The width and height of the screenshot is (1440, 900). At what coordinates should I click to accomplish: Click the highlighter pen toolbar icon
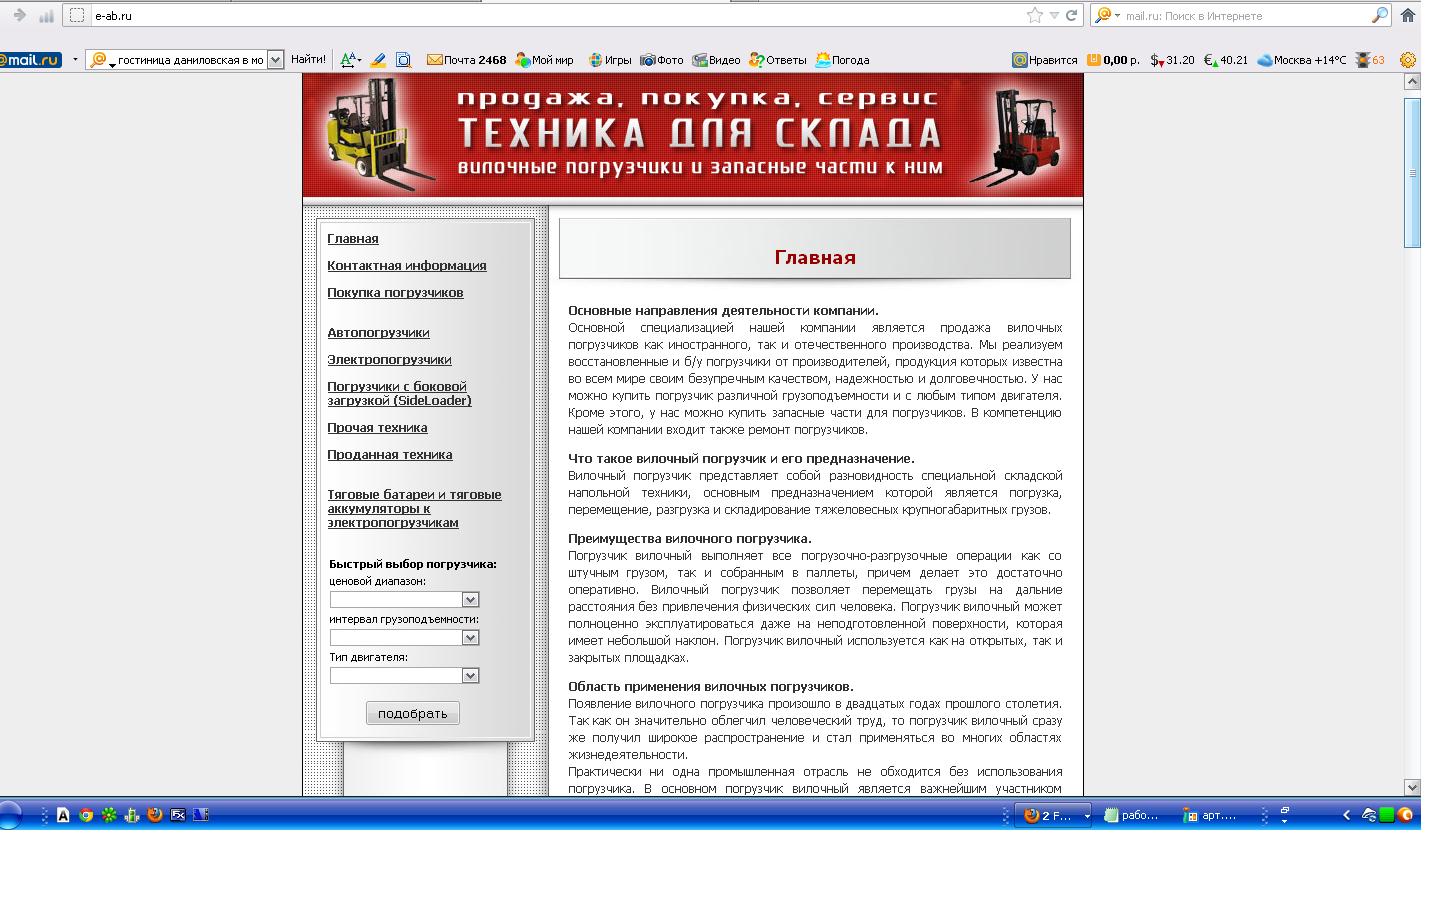(x=378, y=60)
